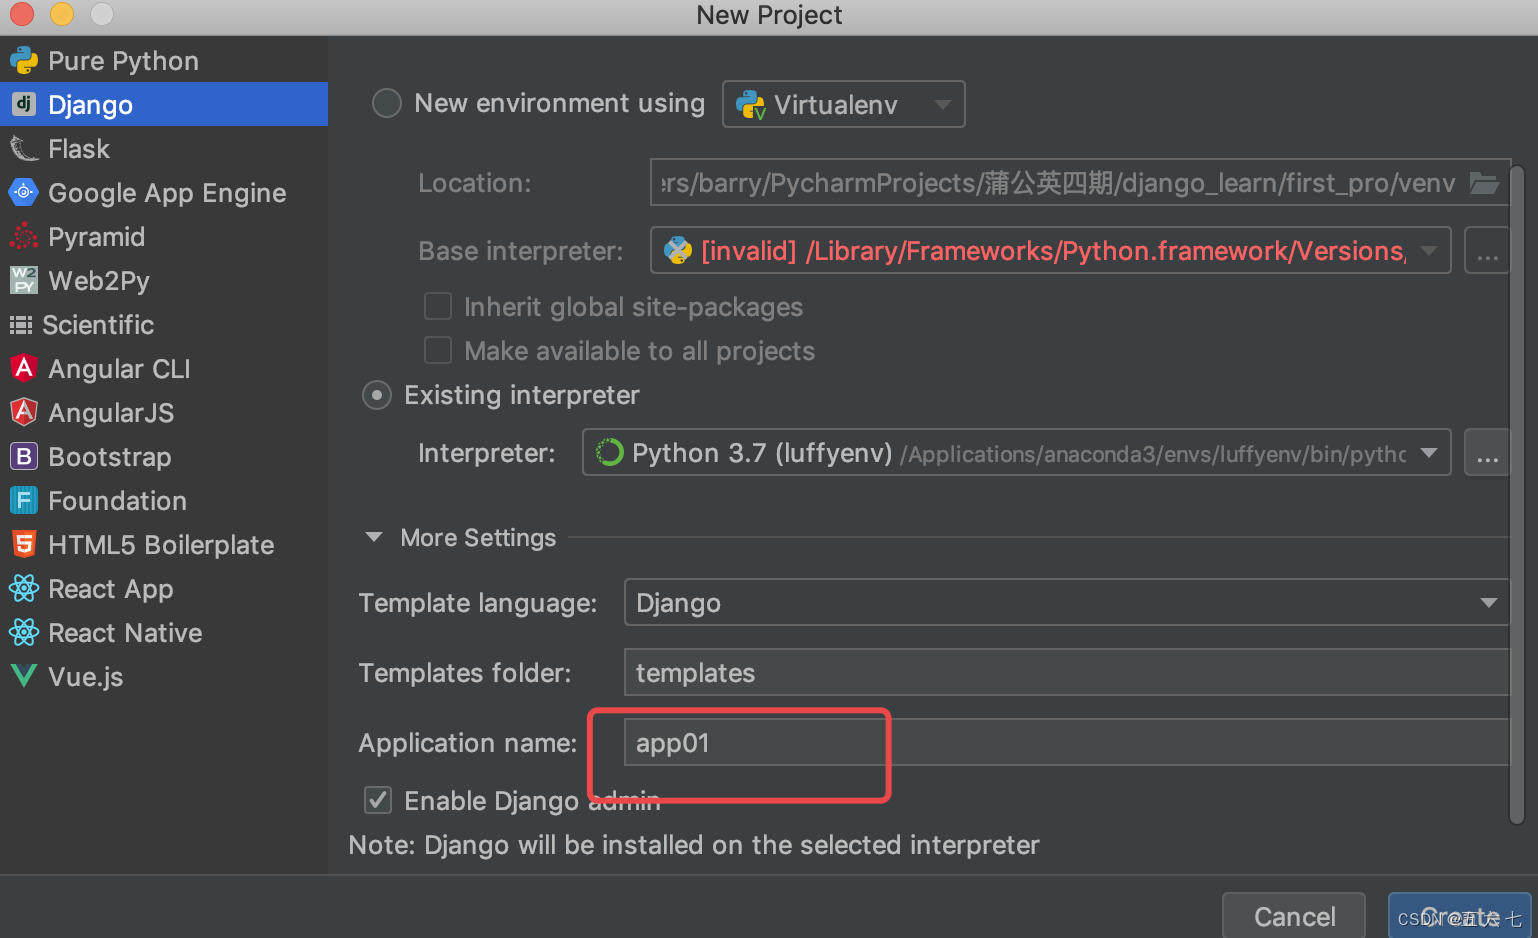Choose Google App Engine project type
1538x938 pixels.
(x=164, y=192)
